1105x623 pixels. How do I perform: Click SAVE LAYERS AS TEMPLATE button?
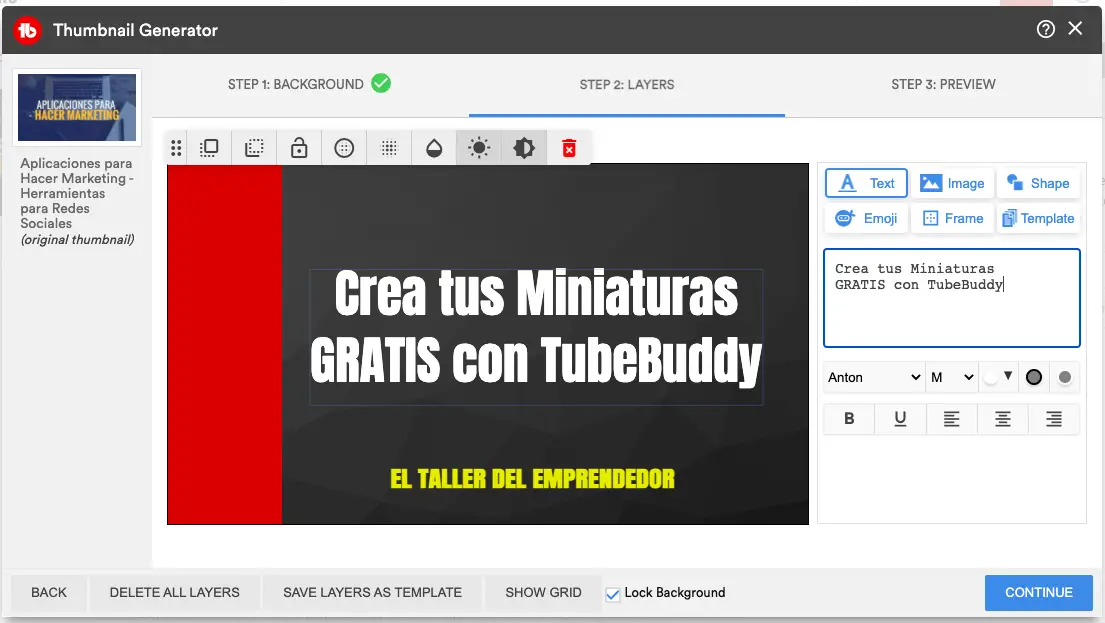tap(372, 593)
